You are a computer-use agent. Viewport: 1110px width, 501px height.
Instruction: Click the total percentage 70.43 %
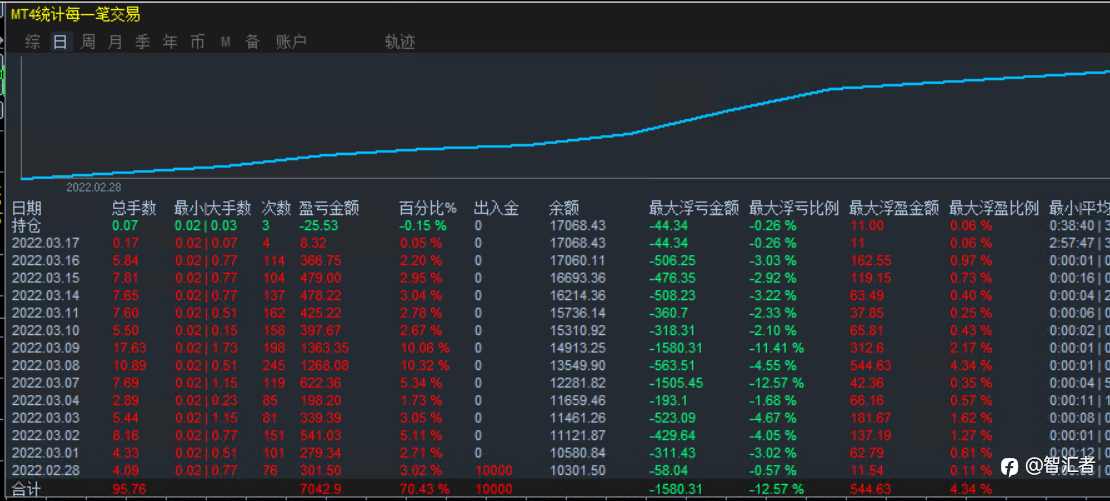(424, 488)
